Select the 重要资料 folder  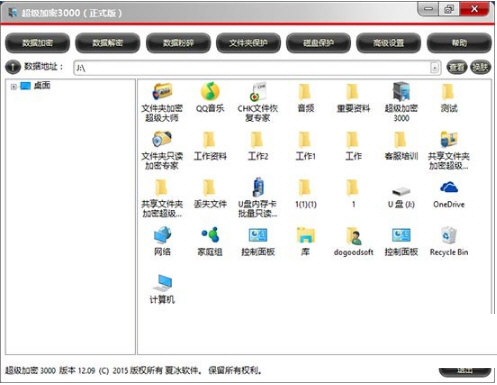coord(353,97)
